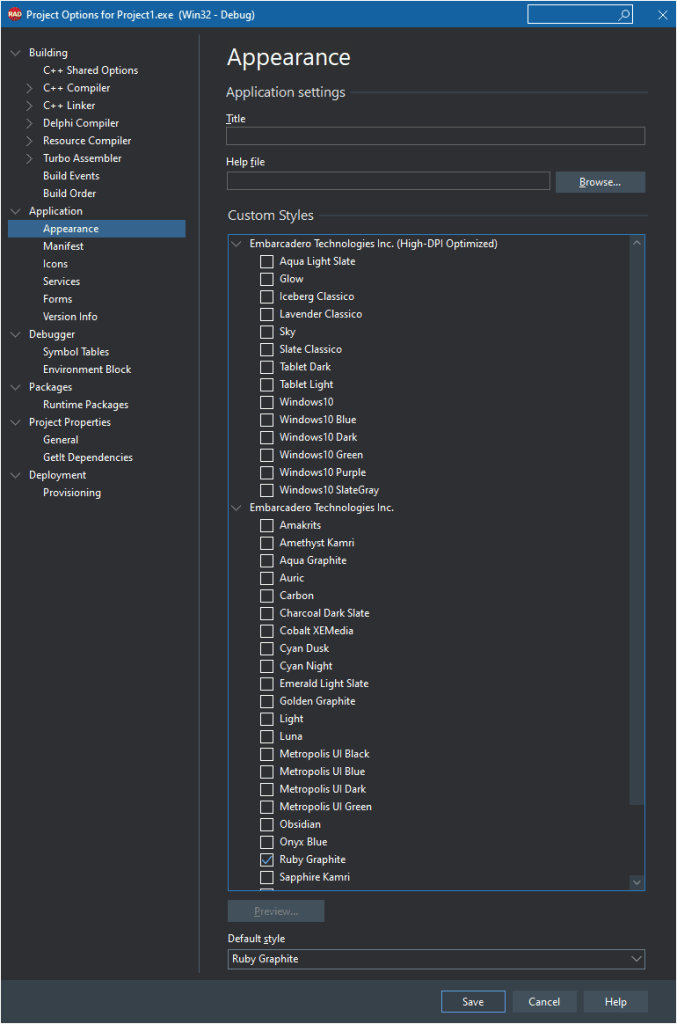Click the Browse button

click(x=600, y=182)
